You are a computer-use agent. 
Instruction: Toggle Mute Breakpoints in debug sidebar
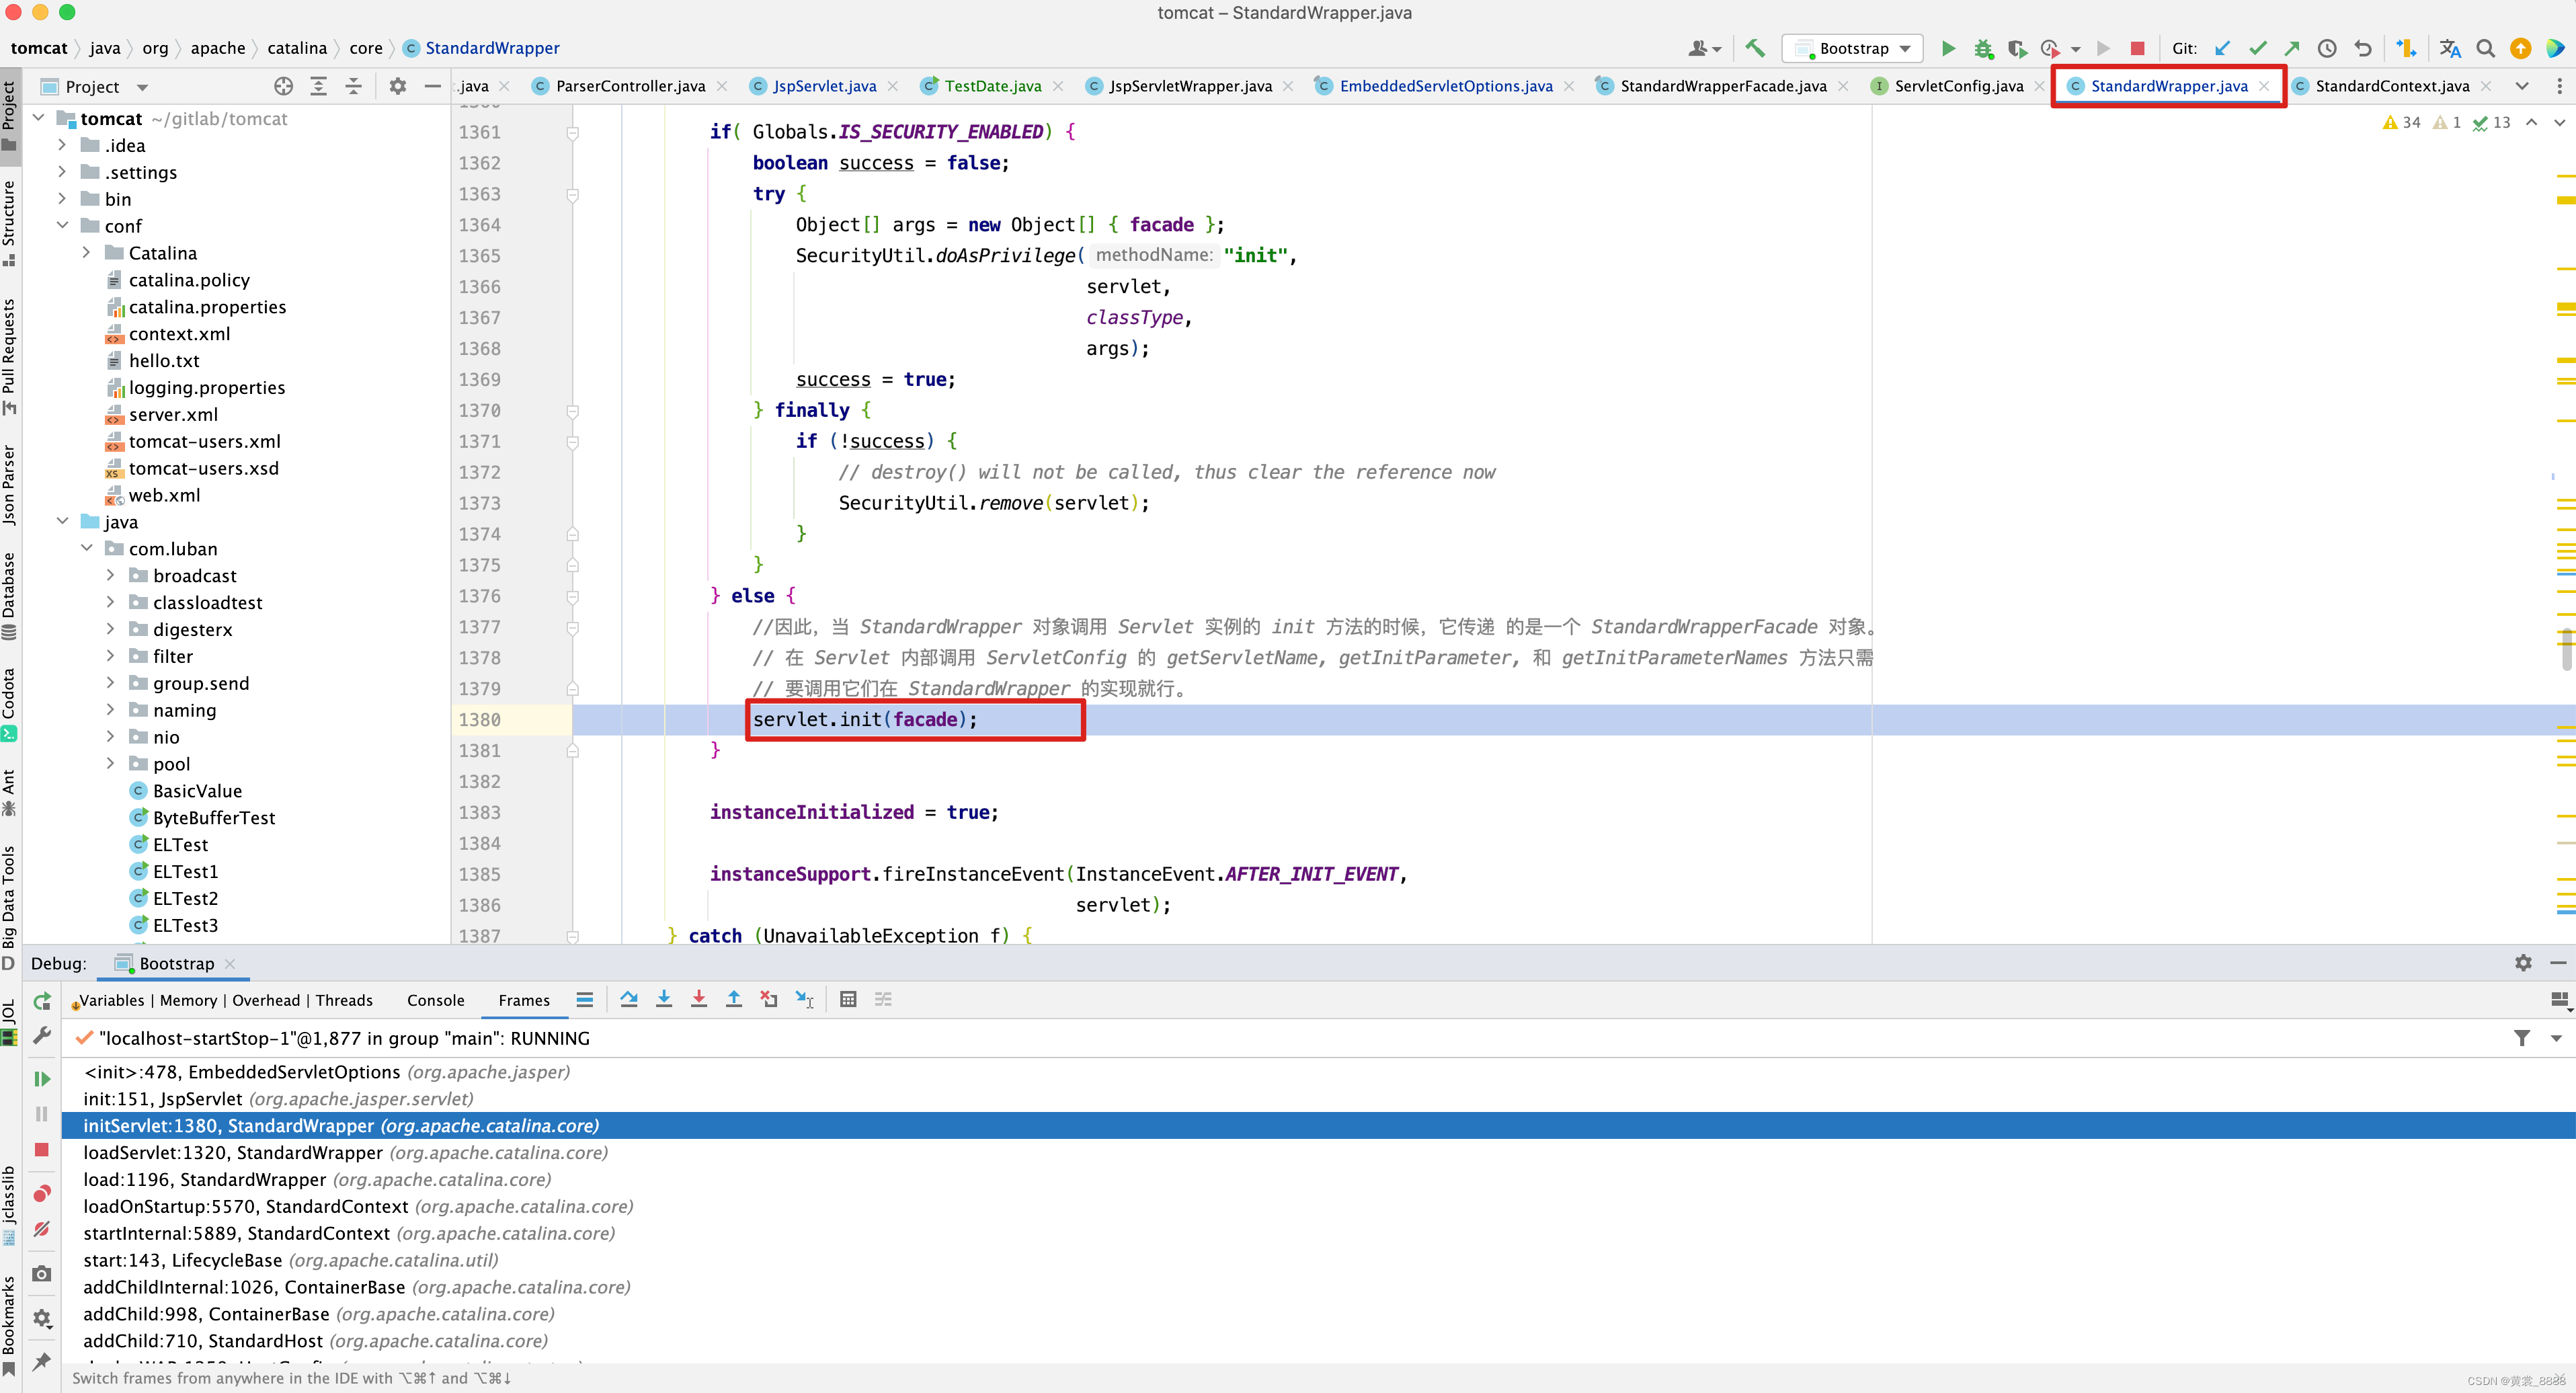pos(42,1229)
